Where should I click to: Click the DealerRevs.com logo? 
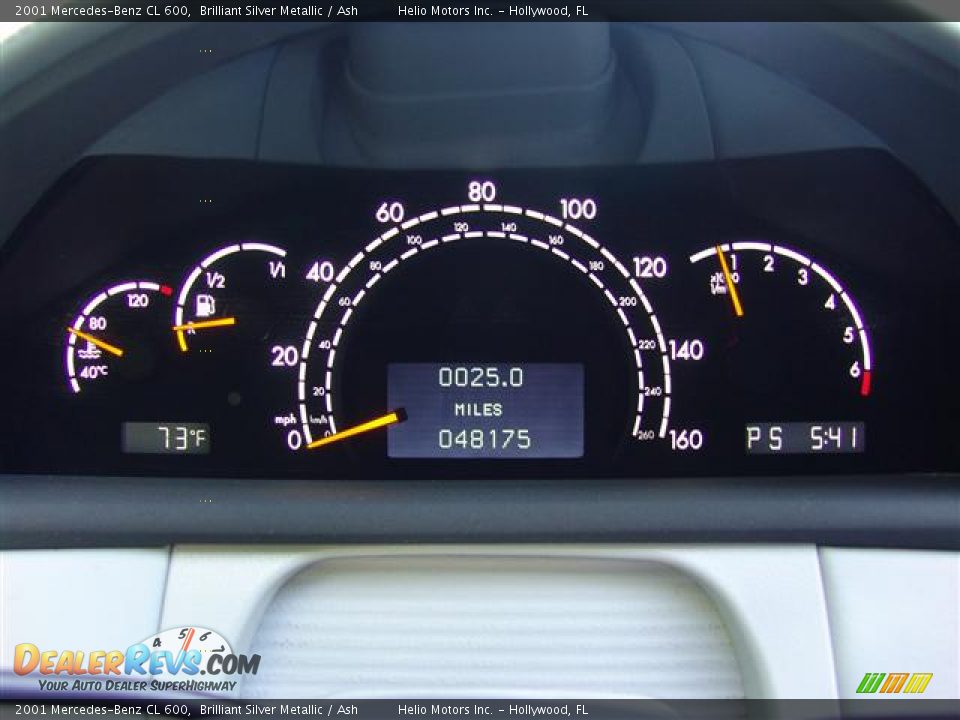(x=136, y=660)
